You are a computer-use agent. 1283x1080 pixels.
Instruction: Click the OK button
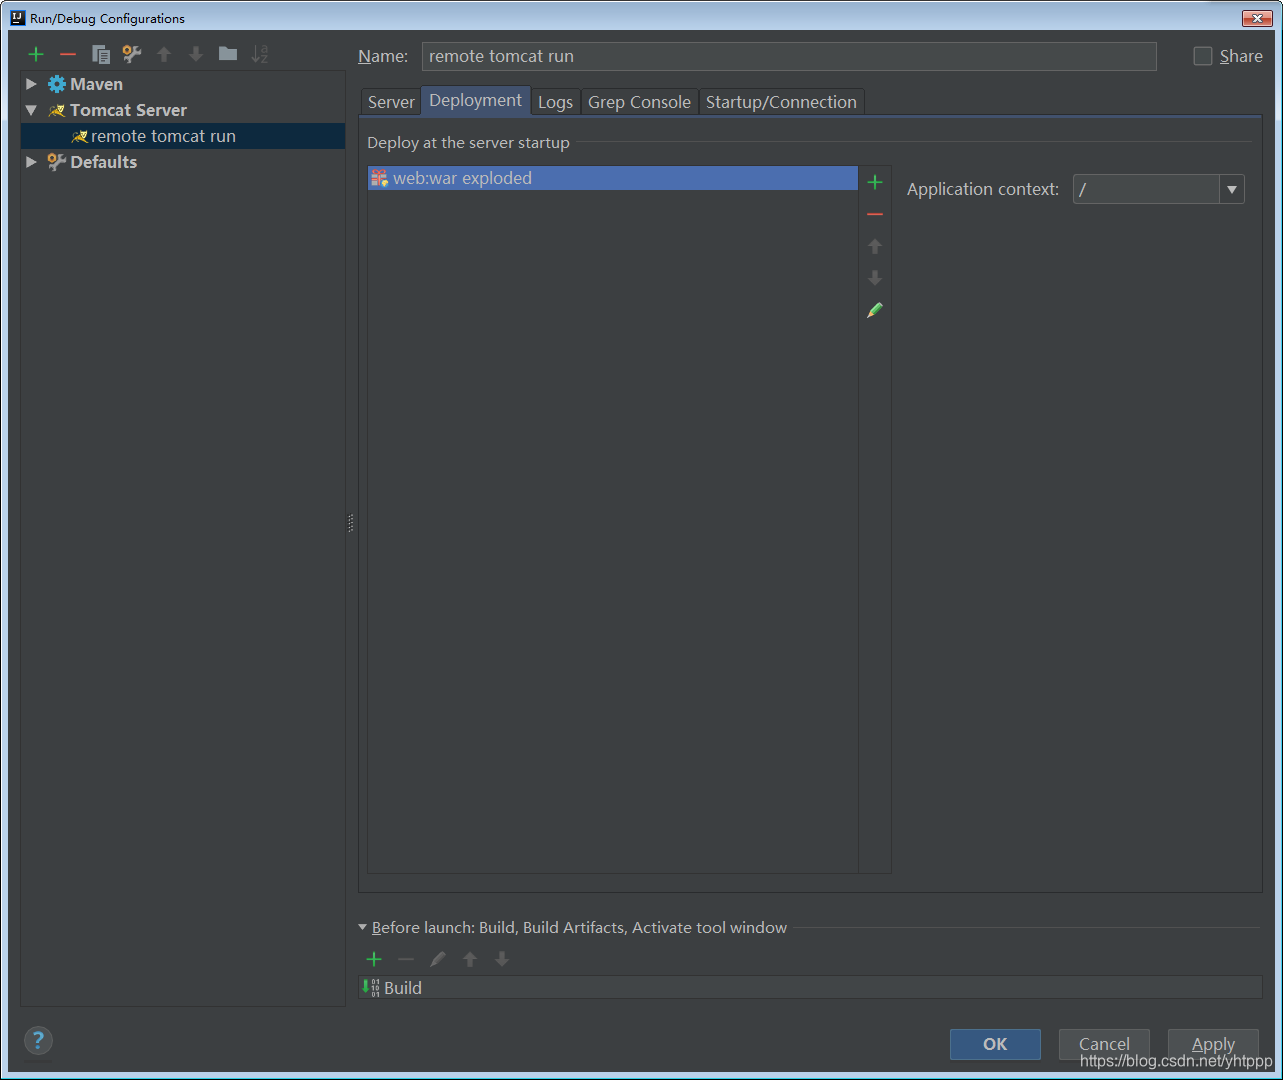click(x=995, y=1044)
